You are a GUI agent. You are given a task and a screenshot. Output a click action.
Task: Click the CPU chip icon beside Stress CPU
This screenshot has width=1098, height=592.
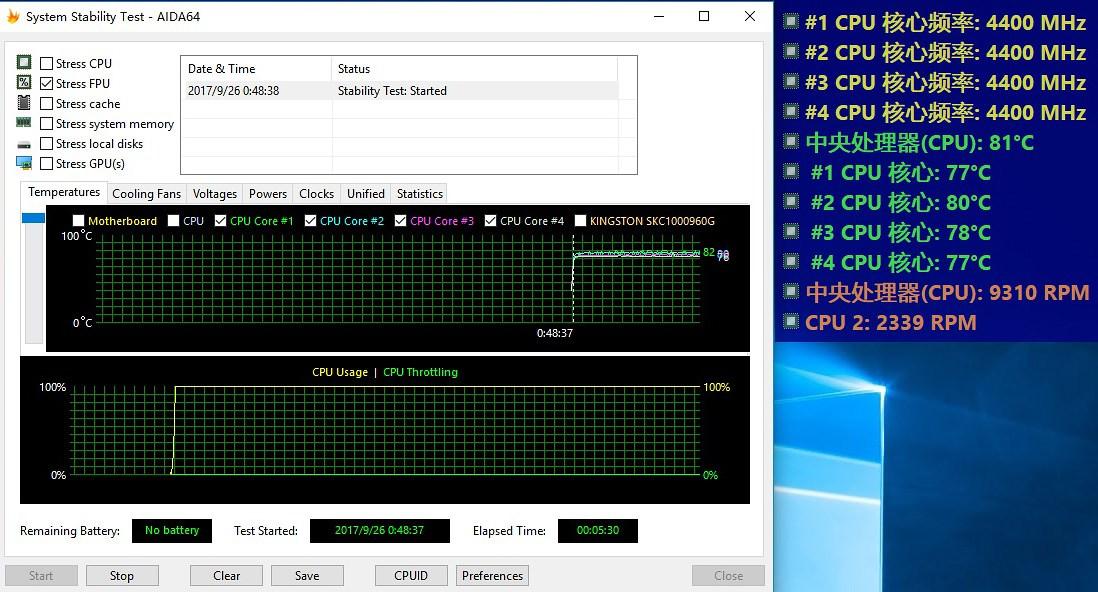(x=23, y=63)
